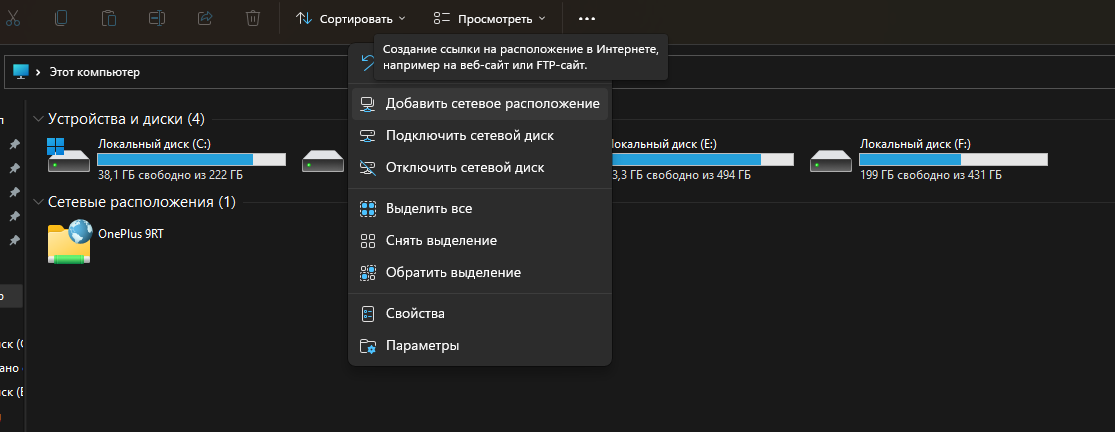This screenshot has width=1115, height=432.
Task: Click the C: drive storage usage bar
Action: click(191, 159)
